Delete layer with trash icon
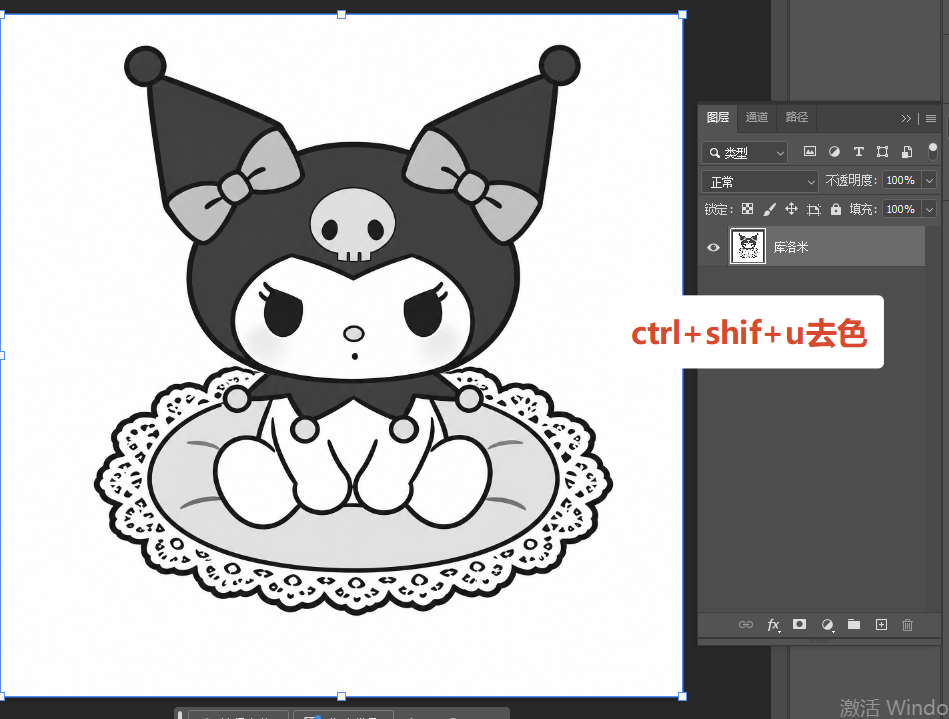This screenshot has height=719, width=949. [x=907, y=625]
